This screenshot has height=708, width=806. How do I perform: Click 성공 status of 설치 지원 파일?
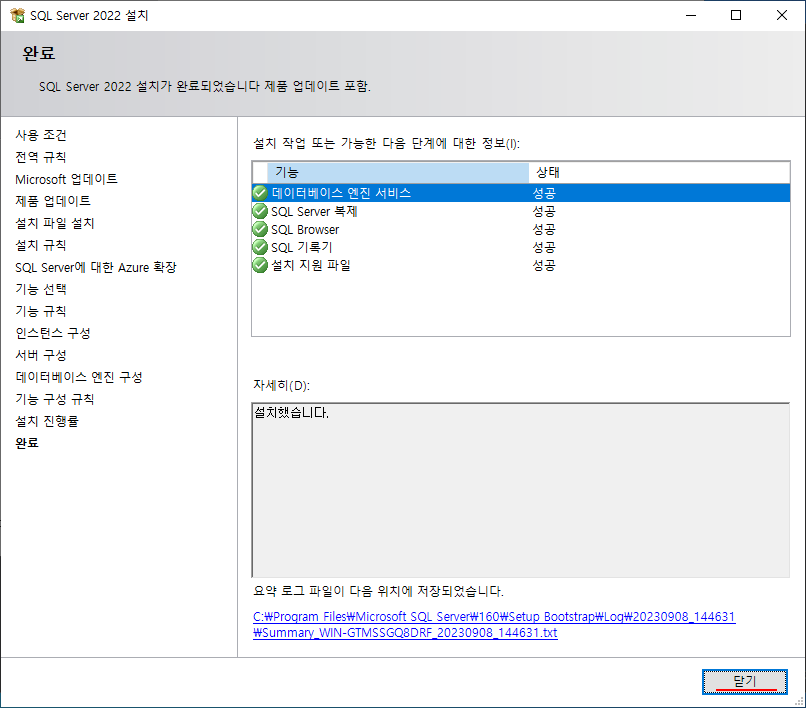click(544, 265)
